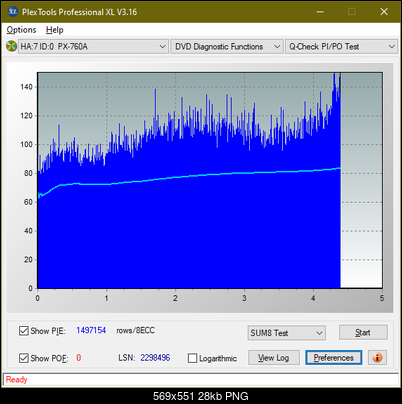Toggle the Show PIE checkbox

tap(24, 331)
